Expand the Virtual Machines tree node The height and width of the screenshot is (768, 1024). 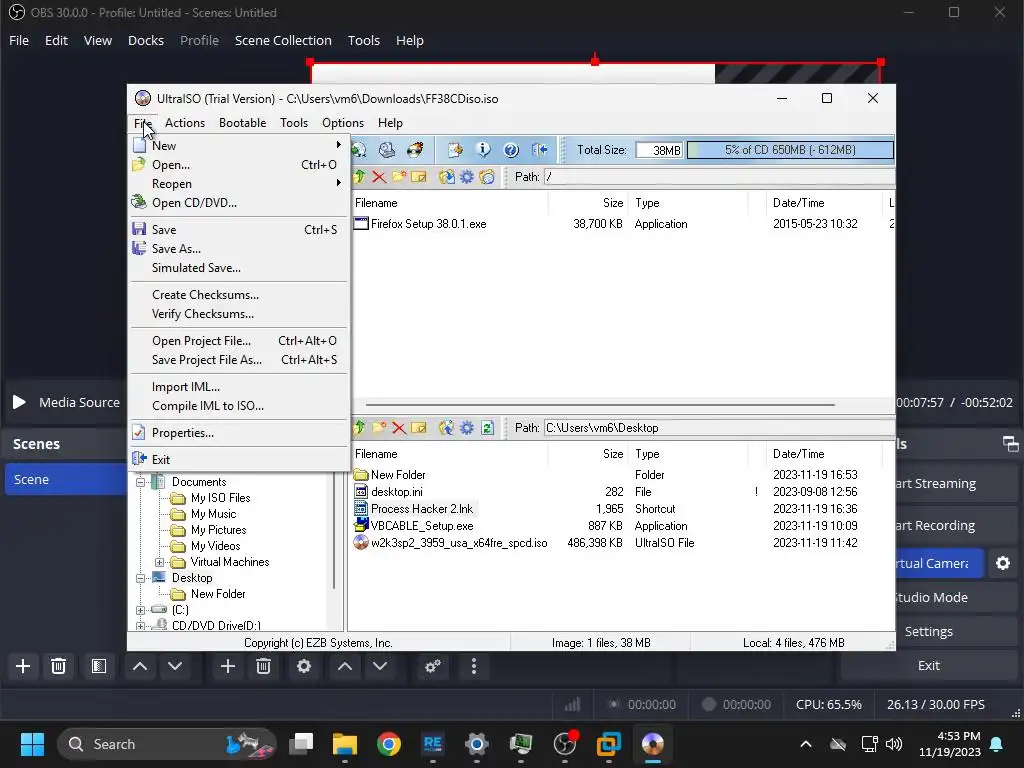[159, 562]
